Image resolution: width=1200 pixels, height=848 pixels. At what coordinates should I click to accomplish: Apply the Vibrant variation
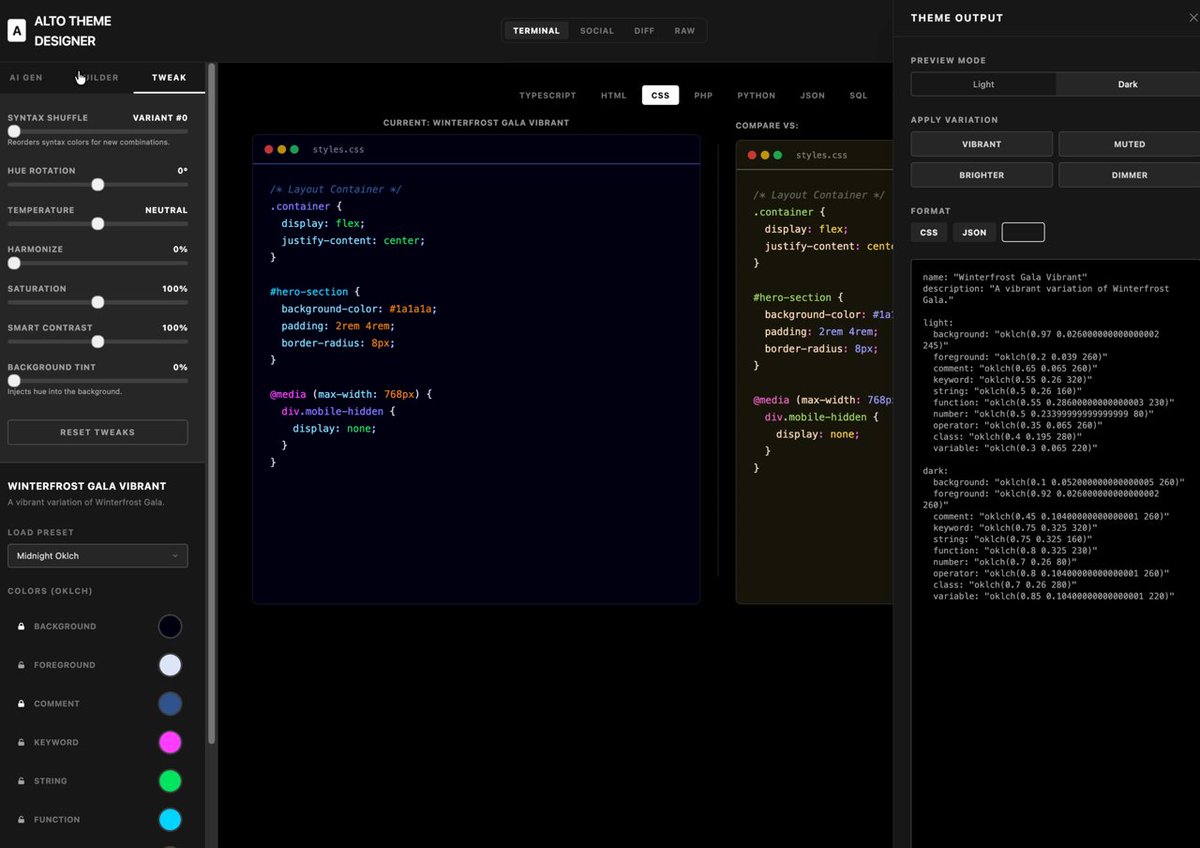point(982,144)
